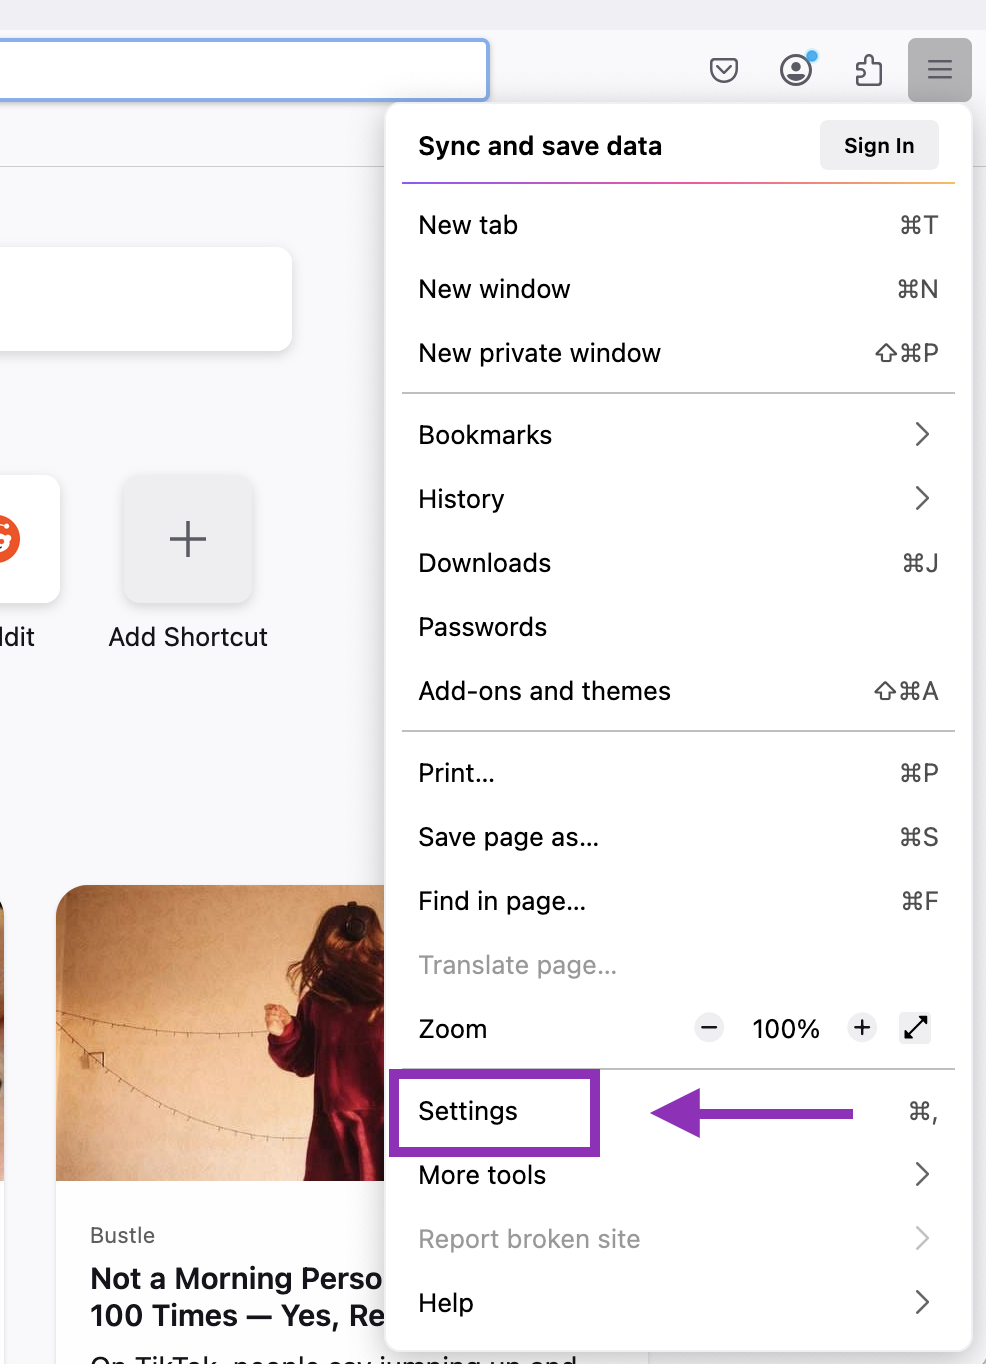Viewport: 986px width, 1364px height.
Task: Click the 100% zoom level control
Action: (786, 1027)
